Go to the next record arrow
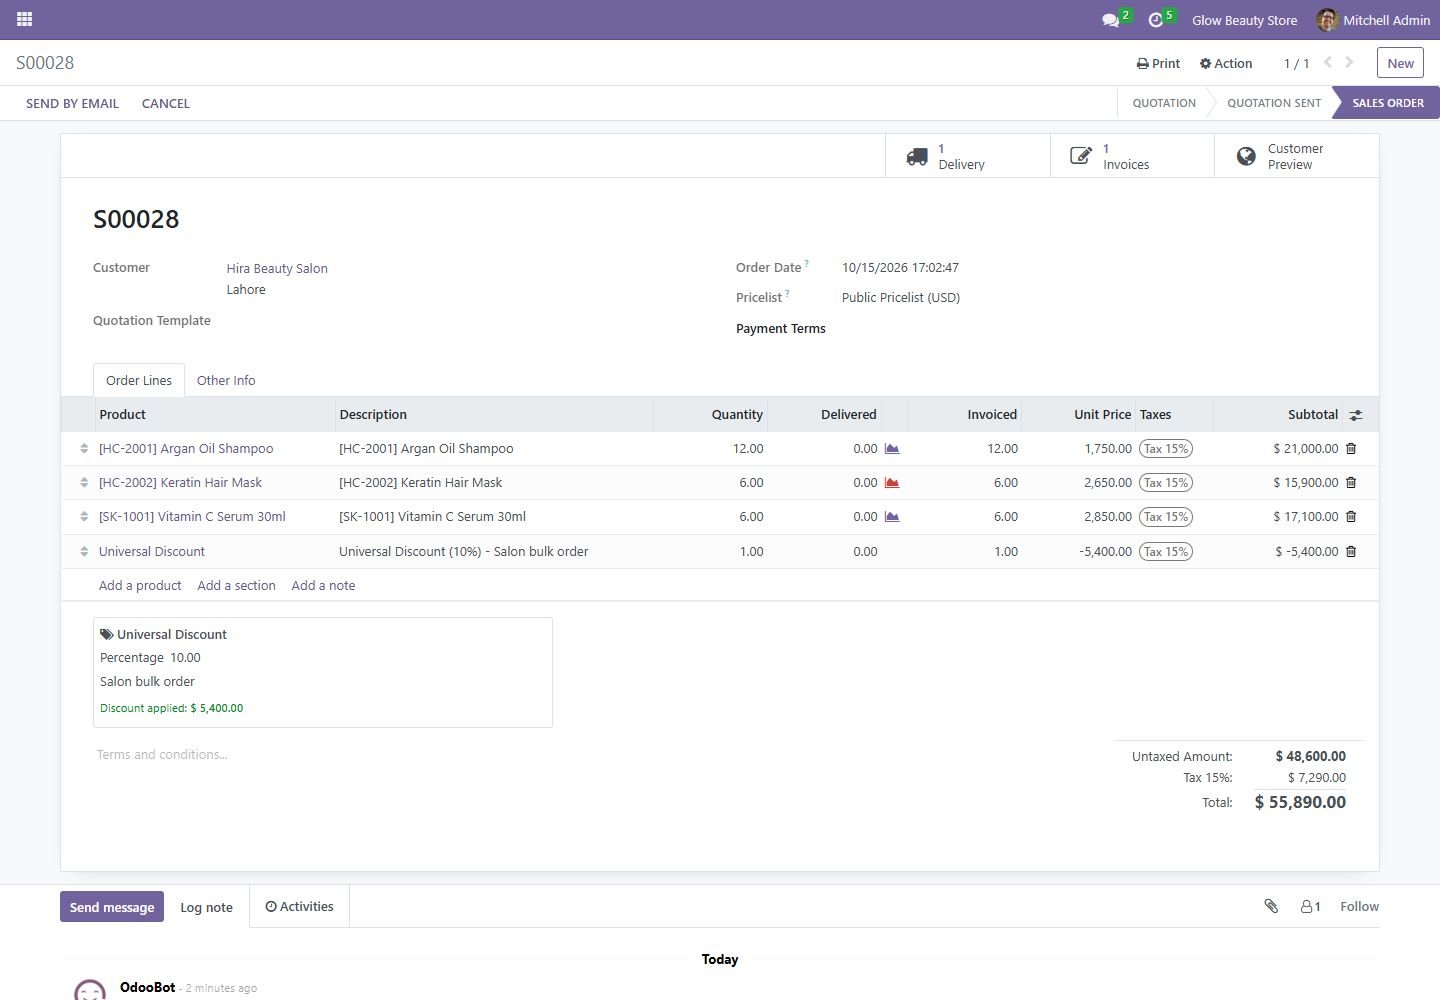This screenshot has width=1440, height=1000. [1349, 62]
